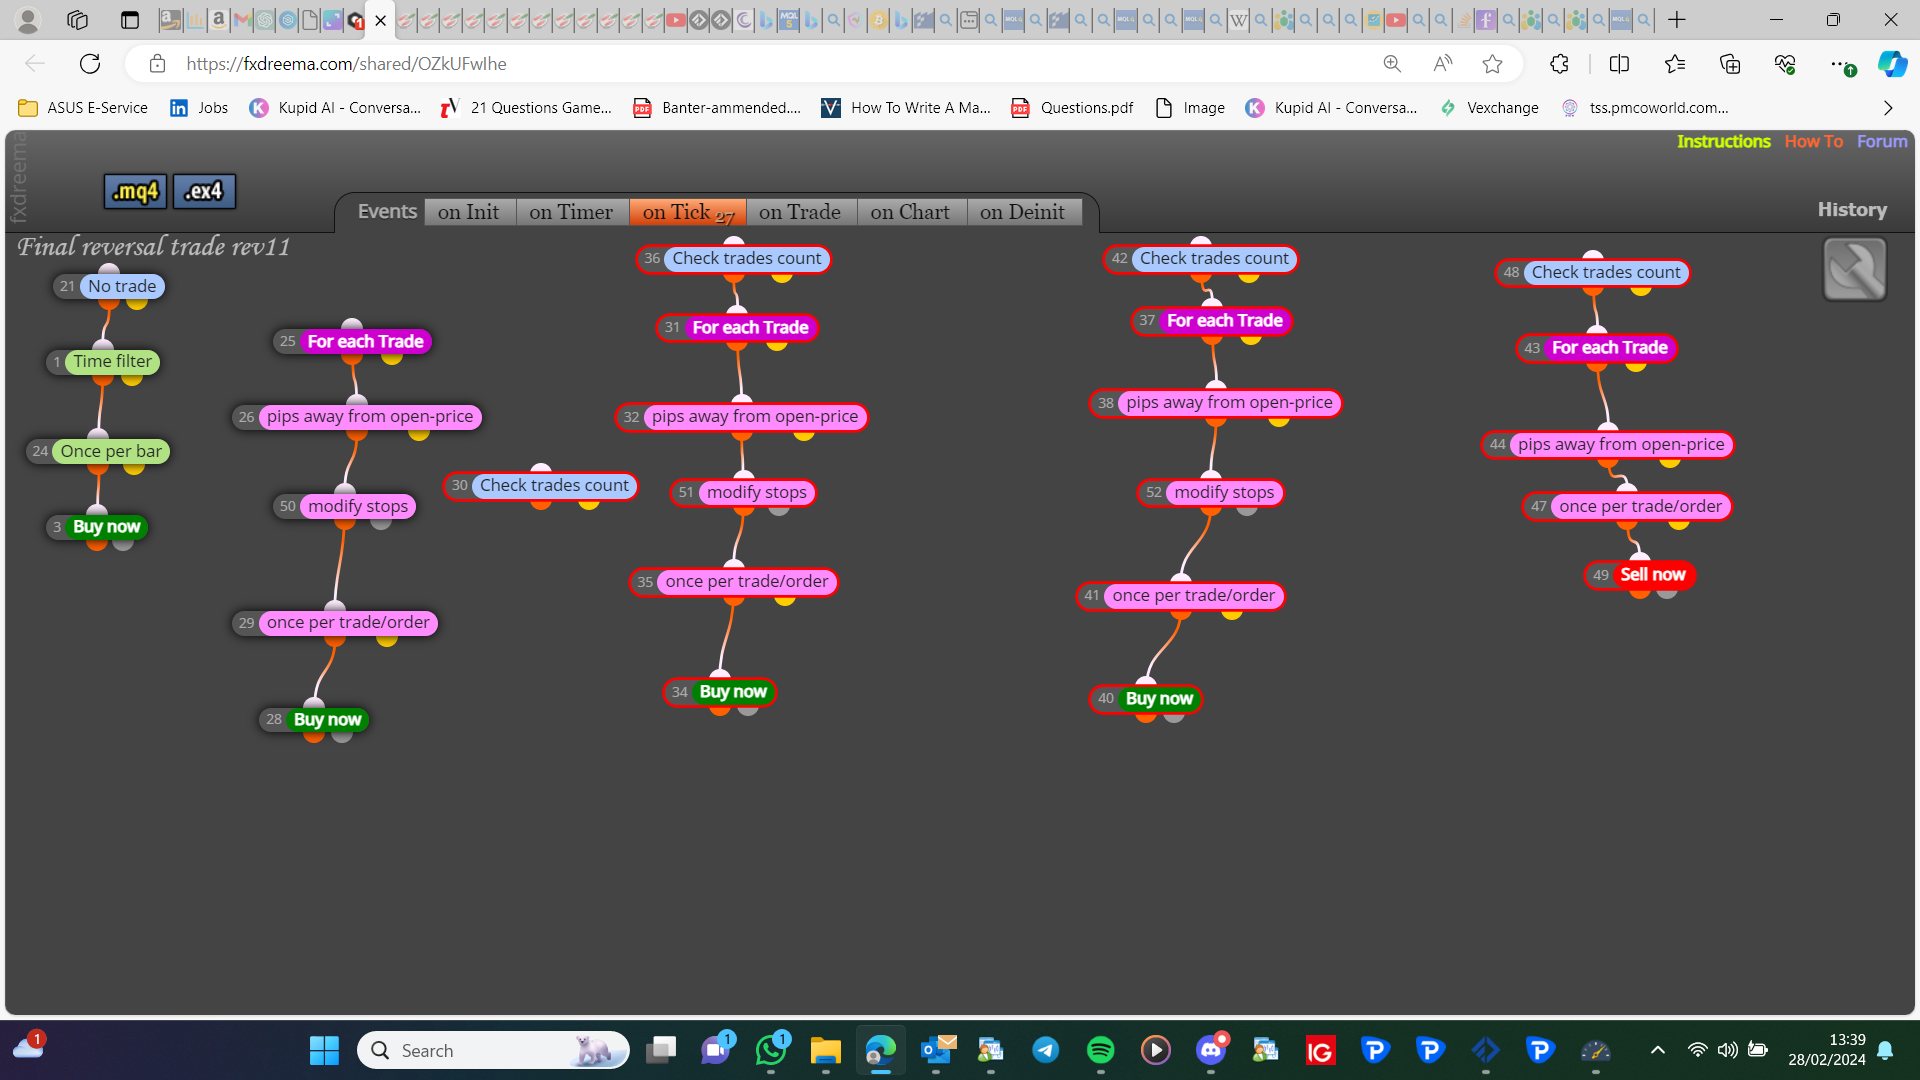Expand the bookmarks overflow chevron

(1888, 108)
